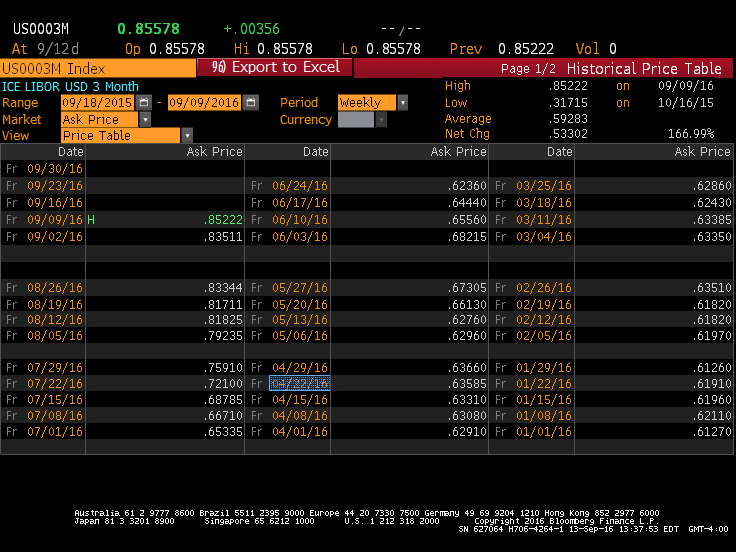The width and height of the screenshot is (736, 552).
Task: Click ask price .62960
Action: coord(467,336)
